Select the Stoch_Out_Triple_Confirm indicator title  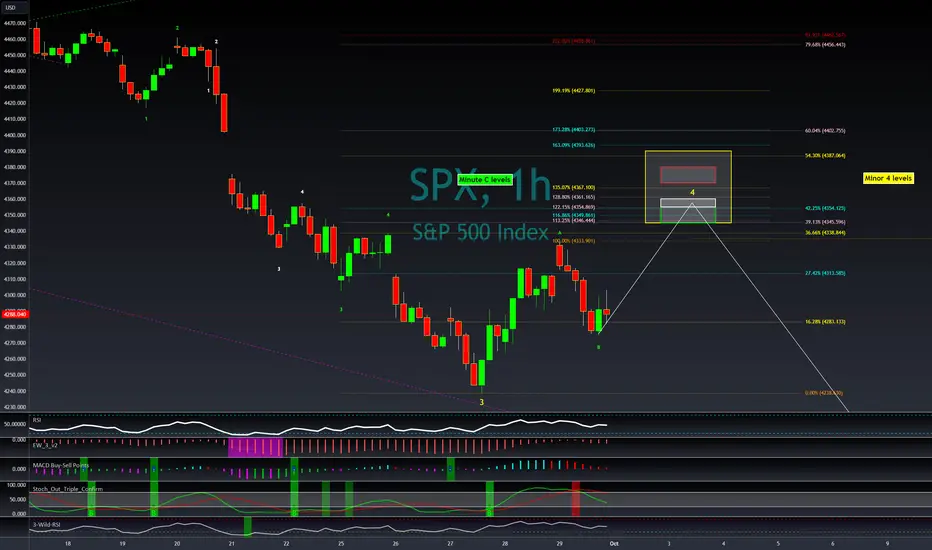68,489
